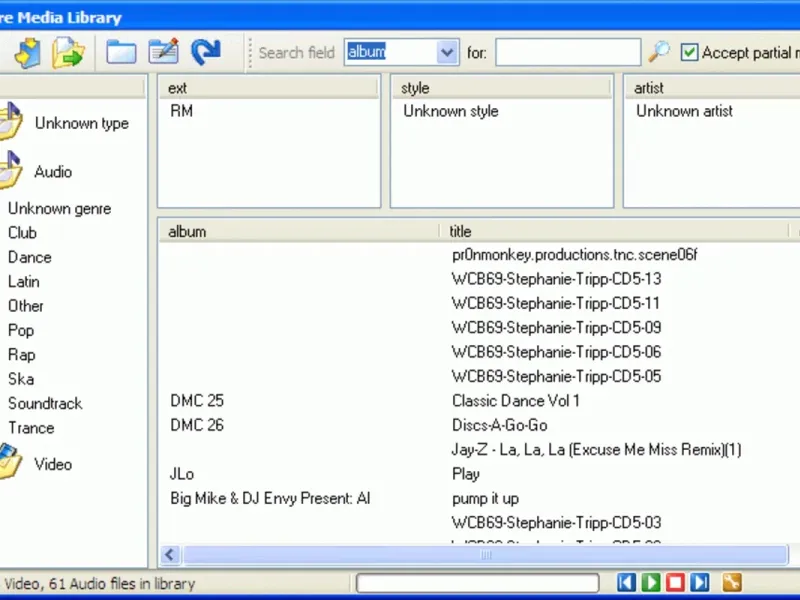Click the 'ext' column header
The height and width of the screenshot is (600, 800).
(x=268, y=88)
